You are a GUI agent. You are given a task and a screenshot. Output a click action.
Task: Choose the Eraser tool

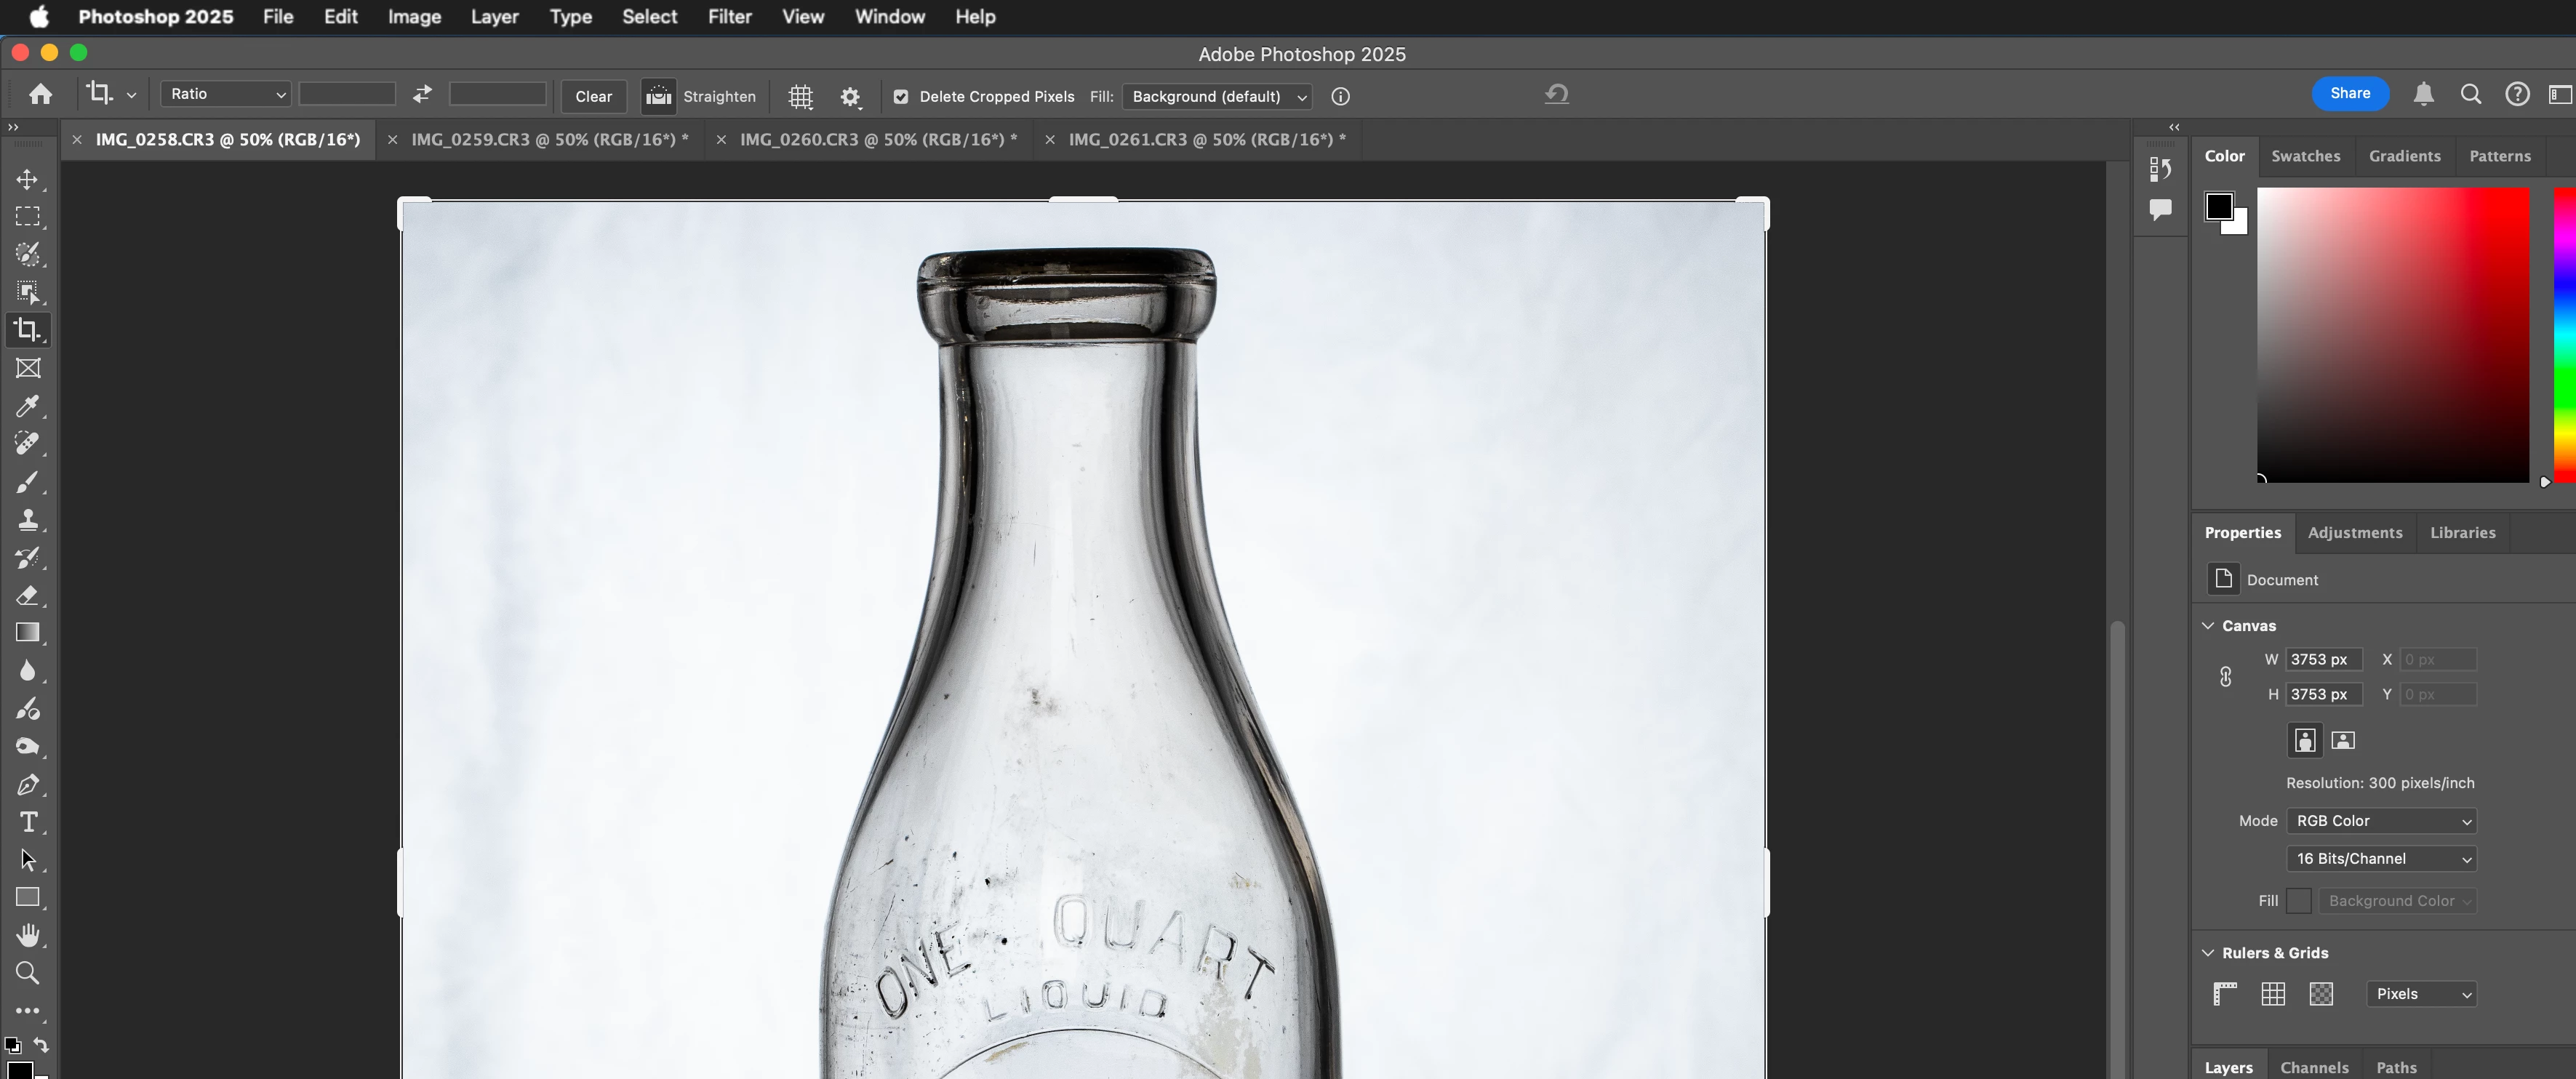27,595
